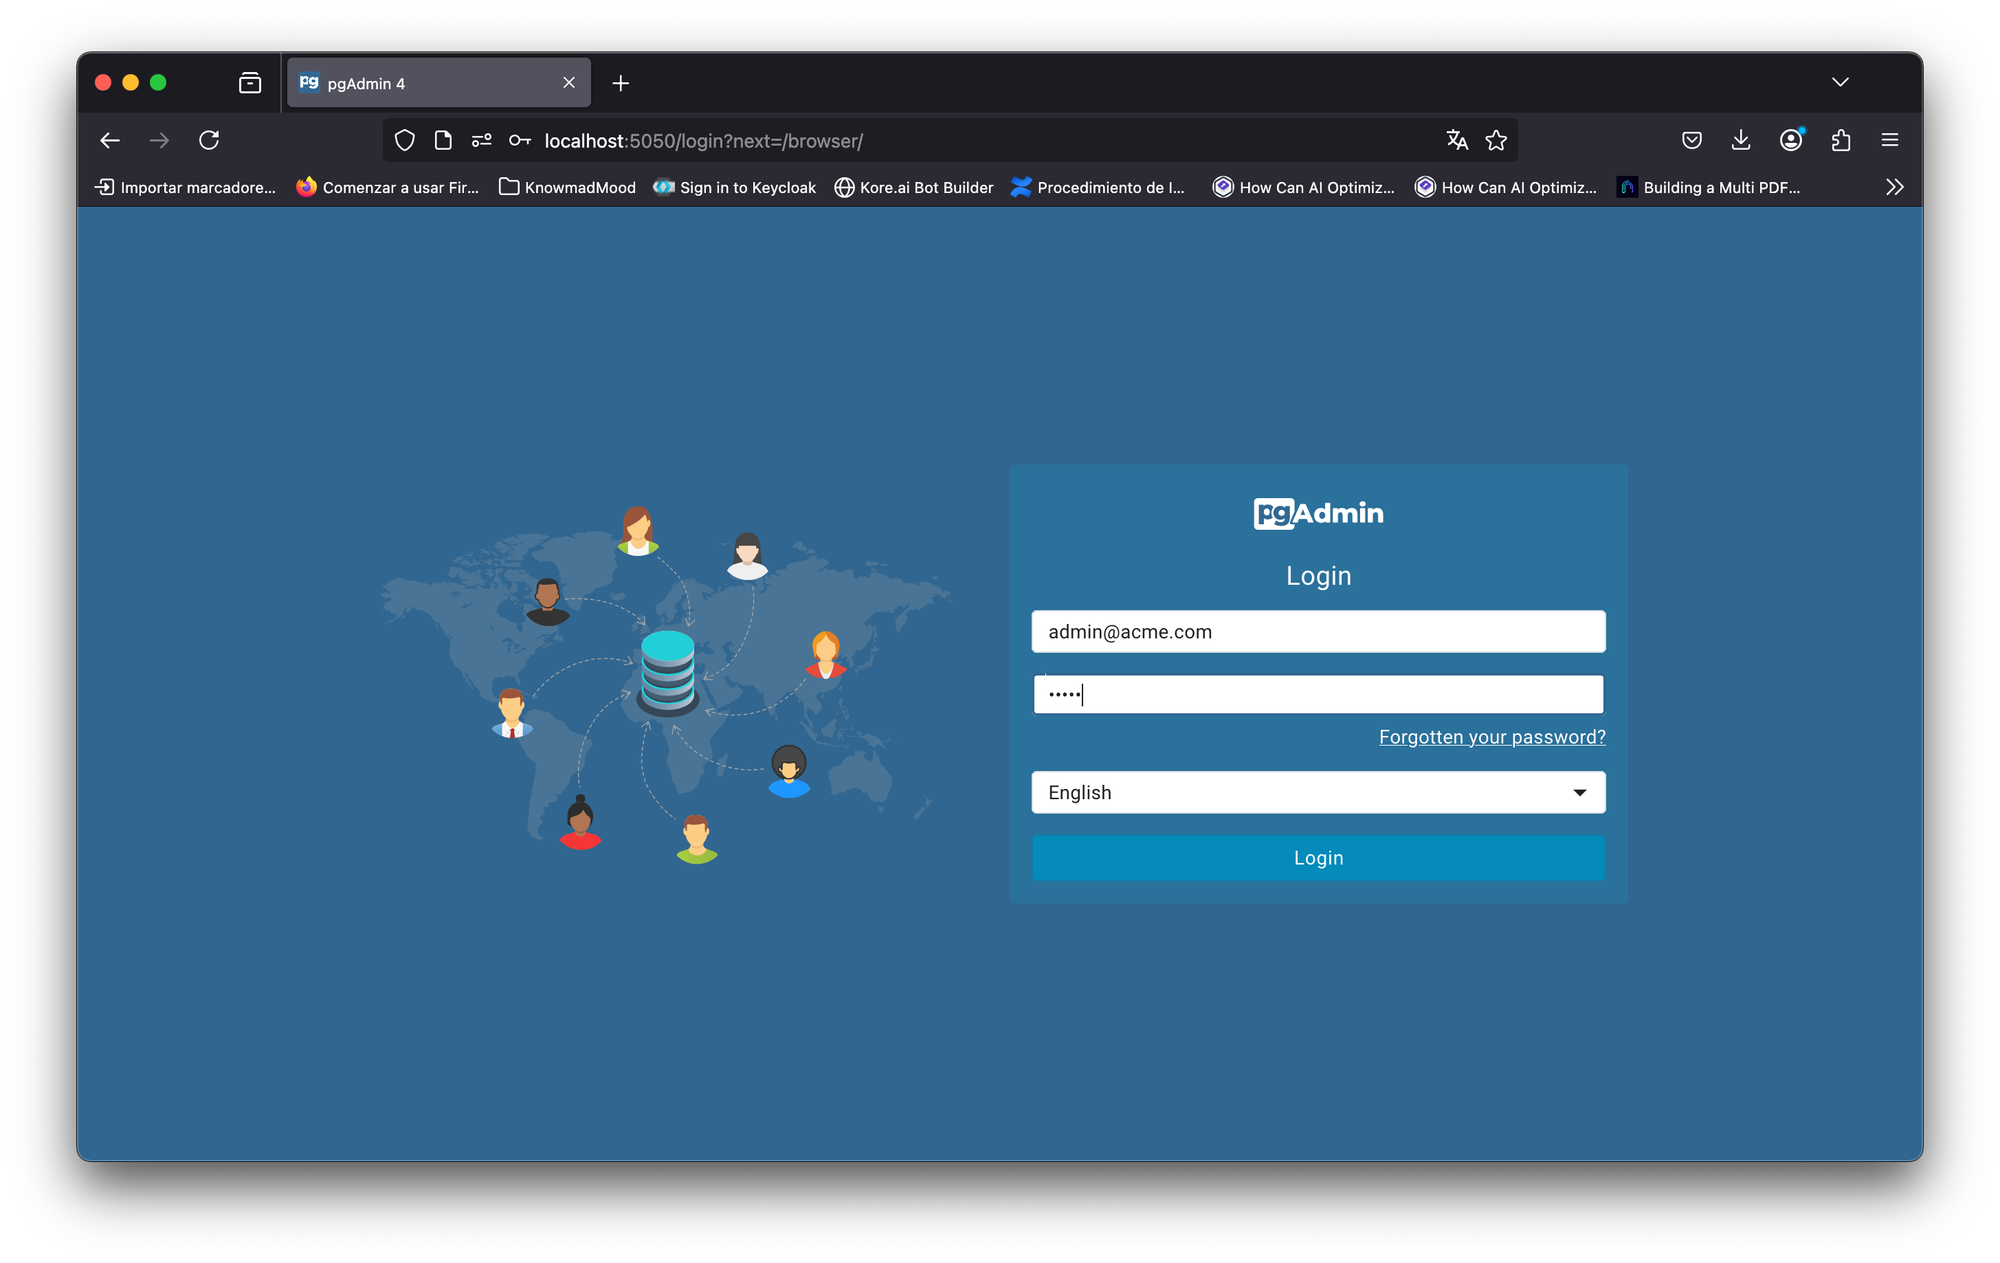Open the list all tabs chevron
Viewport: 2000px width, 1263px height.
pyautogui.click(x=1840, y=83)
